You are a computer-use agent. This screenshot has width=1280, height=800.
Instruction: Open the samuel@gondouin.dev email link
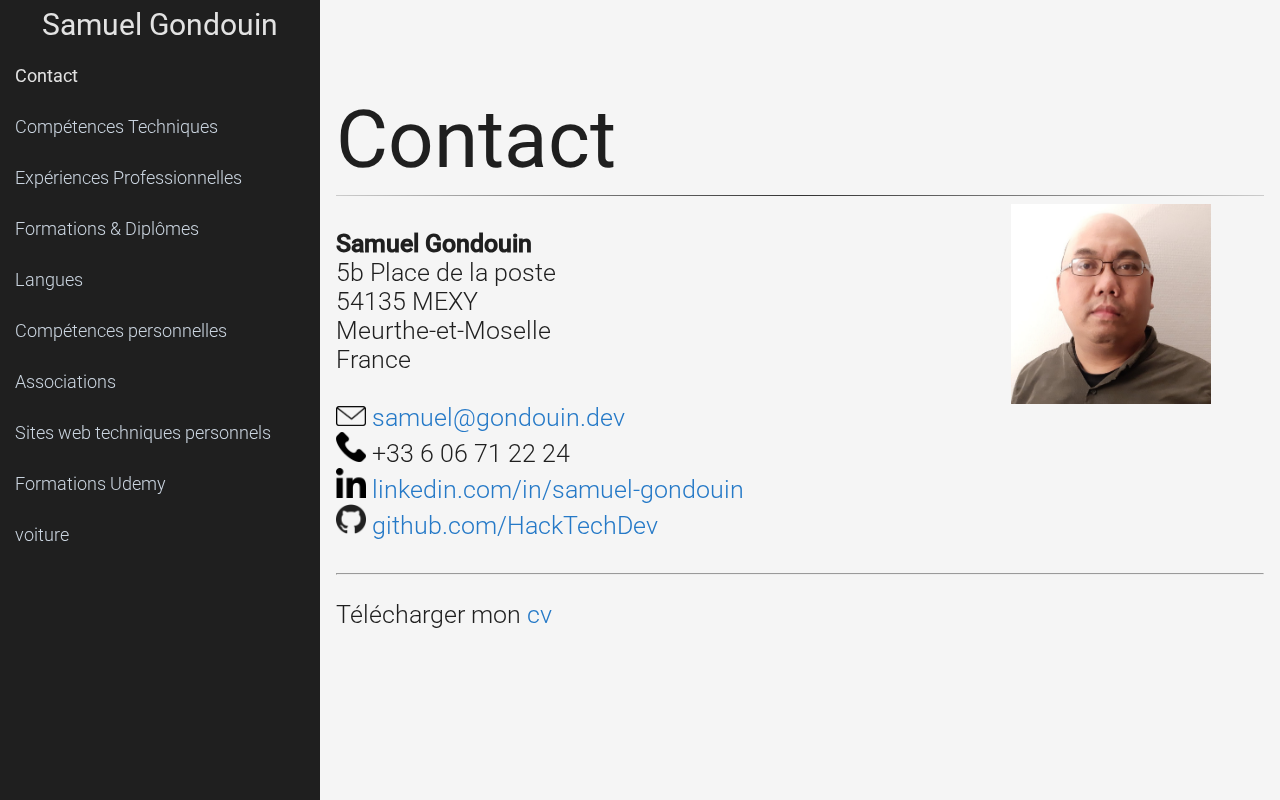coord(498,418)
